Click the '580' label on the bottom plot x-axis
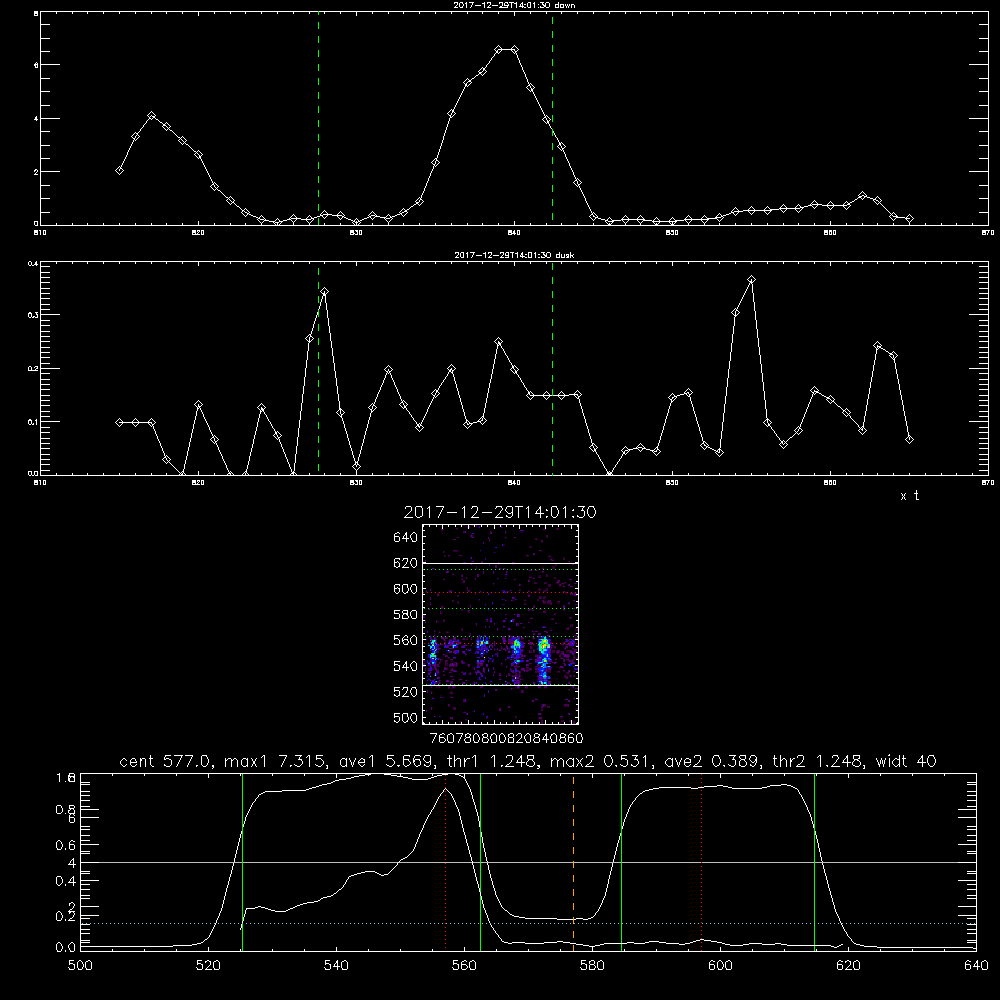This screenshot has width=1000, height=1000. pyautogui.click(x=592, y=965)
